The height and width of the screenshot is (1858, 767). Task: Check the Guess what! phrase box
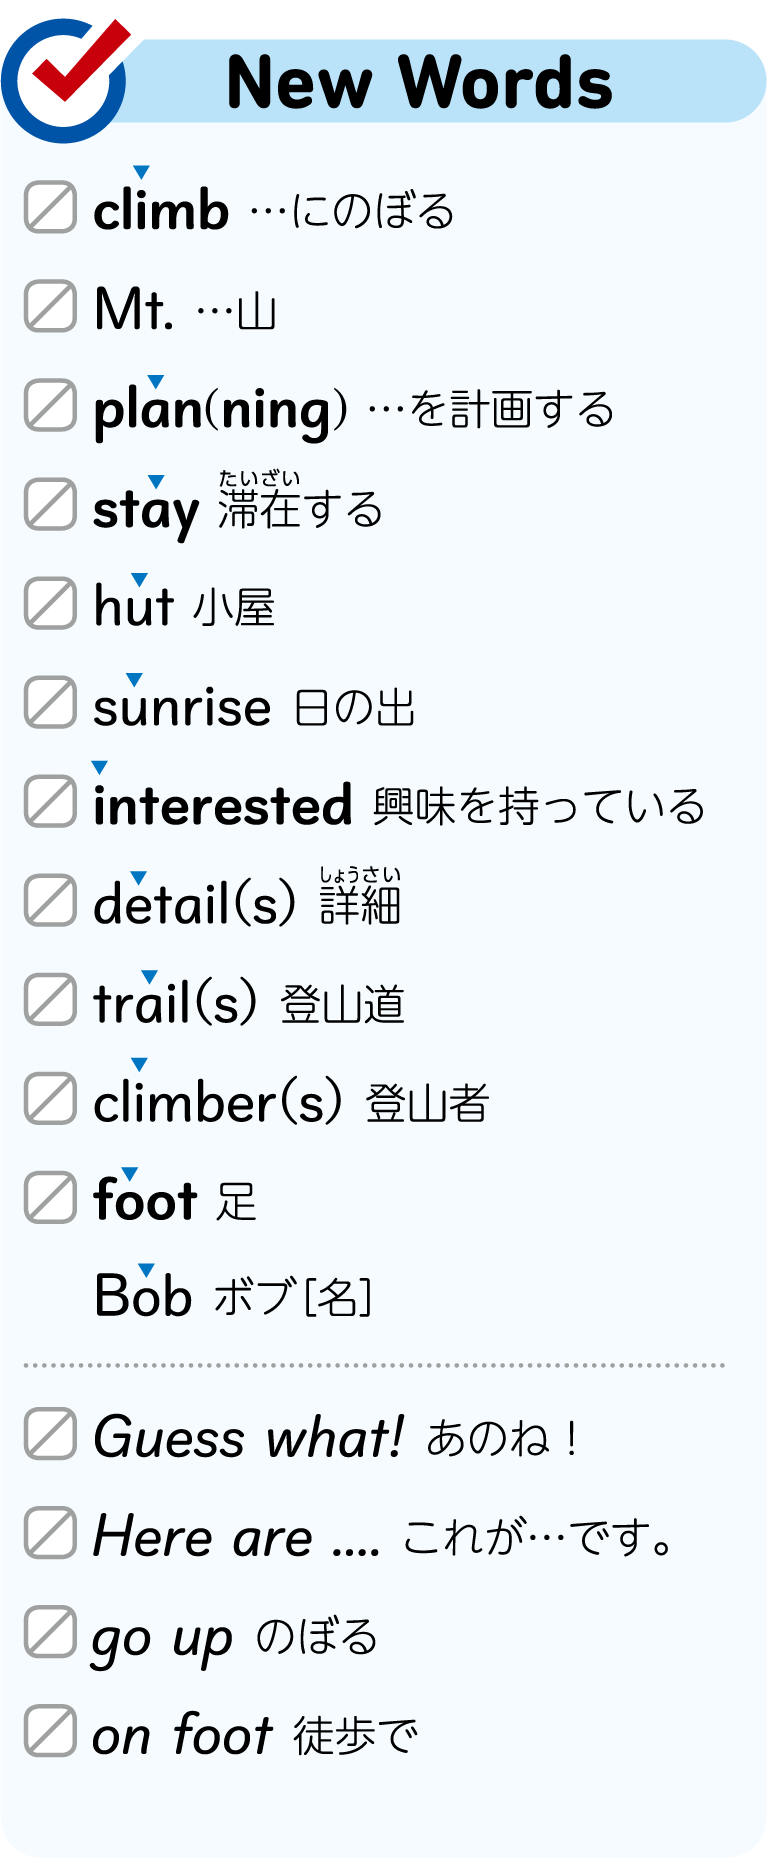[50, 1434]
